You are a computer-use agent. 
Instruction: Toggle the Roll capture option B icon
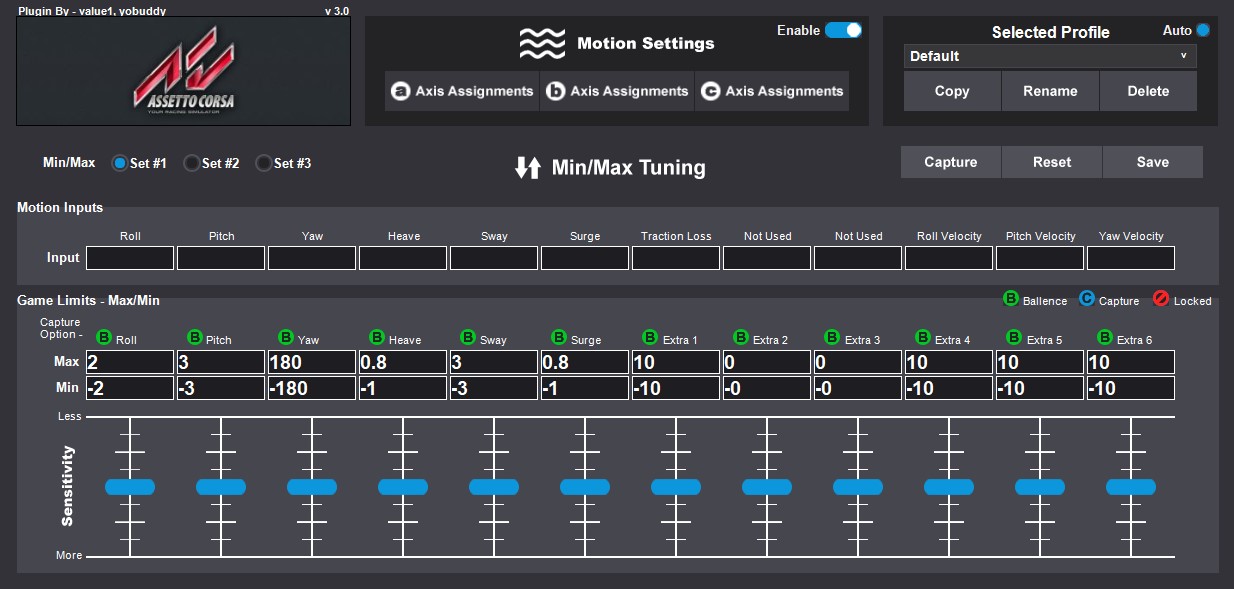click(x=104, y=338)
